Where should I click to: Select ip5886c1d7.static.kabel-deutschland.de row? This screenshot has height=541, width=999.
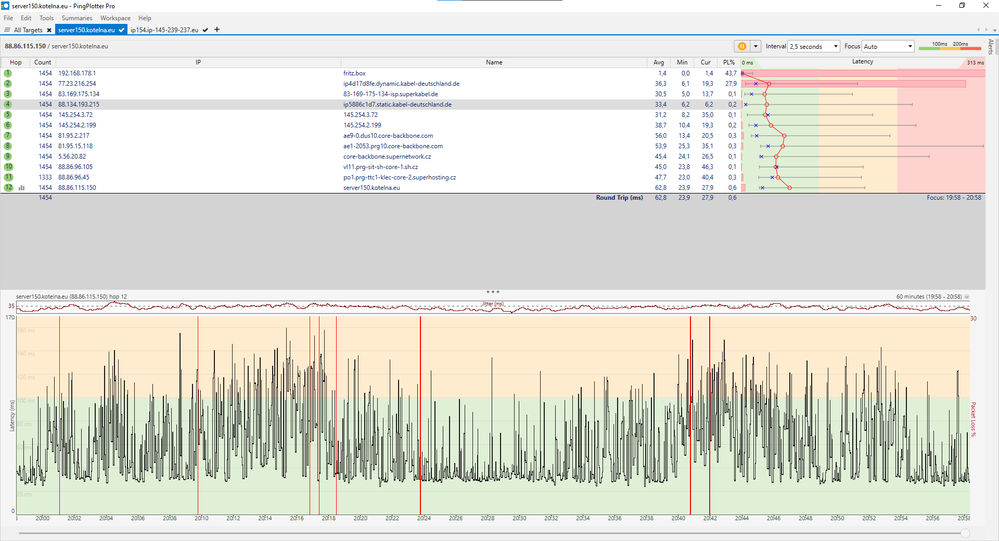pyautogui.click(x=492, y=105)
